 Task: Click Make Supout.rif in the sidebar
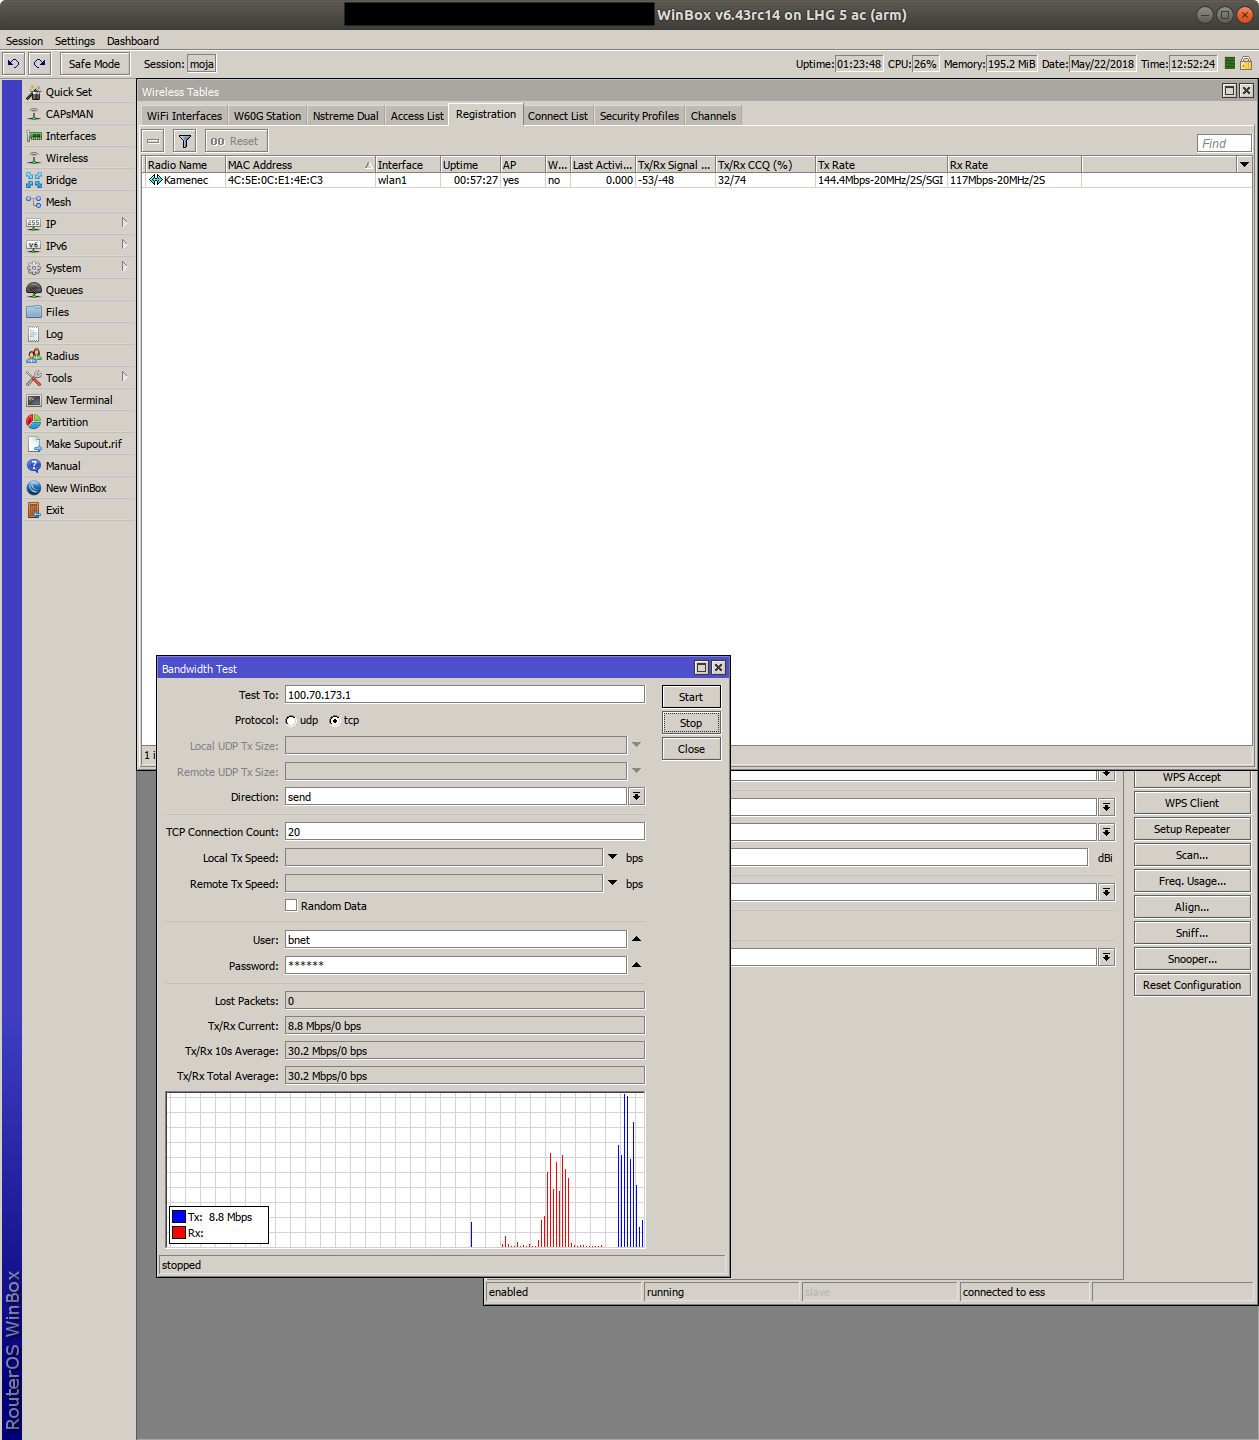click(82, 443)
